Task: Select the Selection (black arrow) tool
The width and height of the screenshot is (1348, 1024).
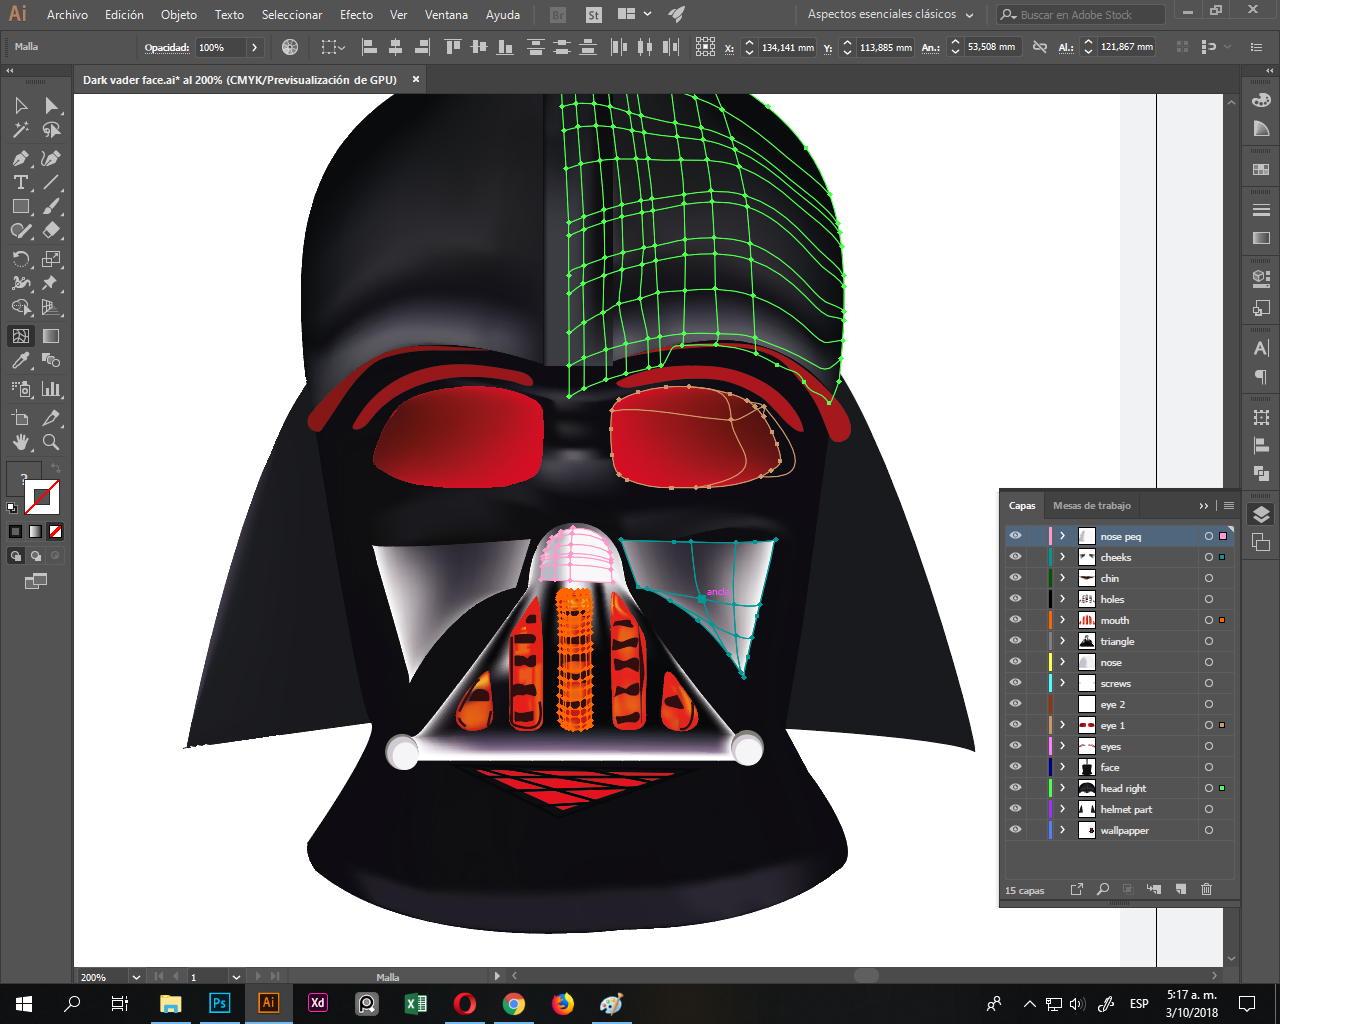Action: [21, 106]
